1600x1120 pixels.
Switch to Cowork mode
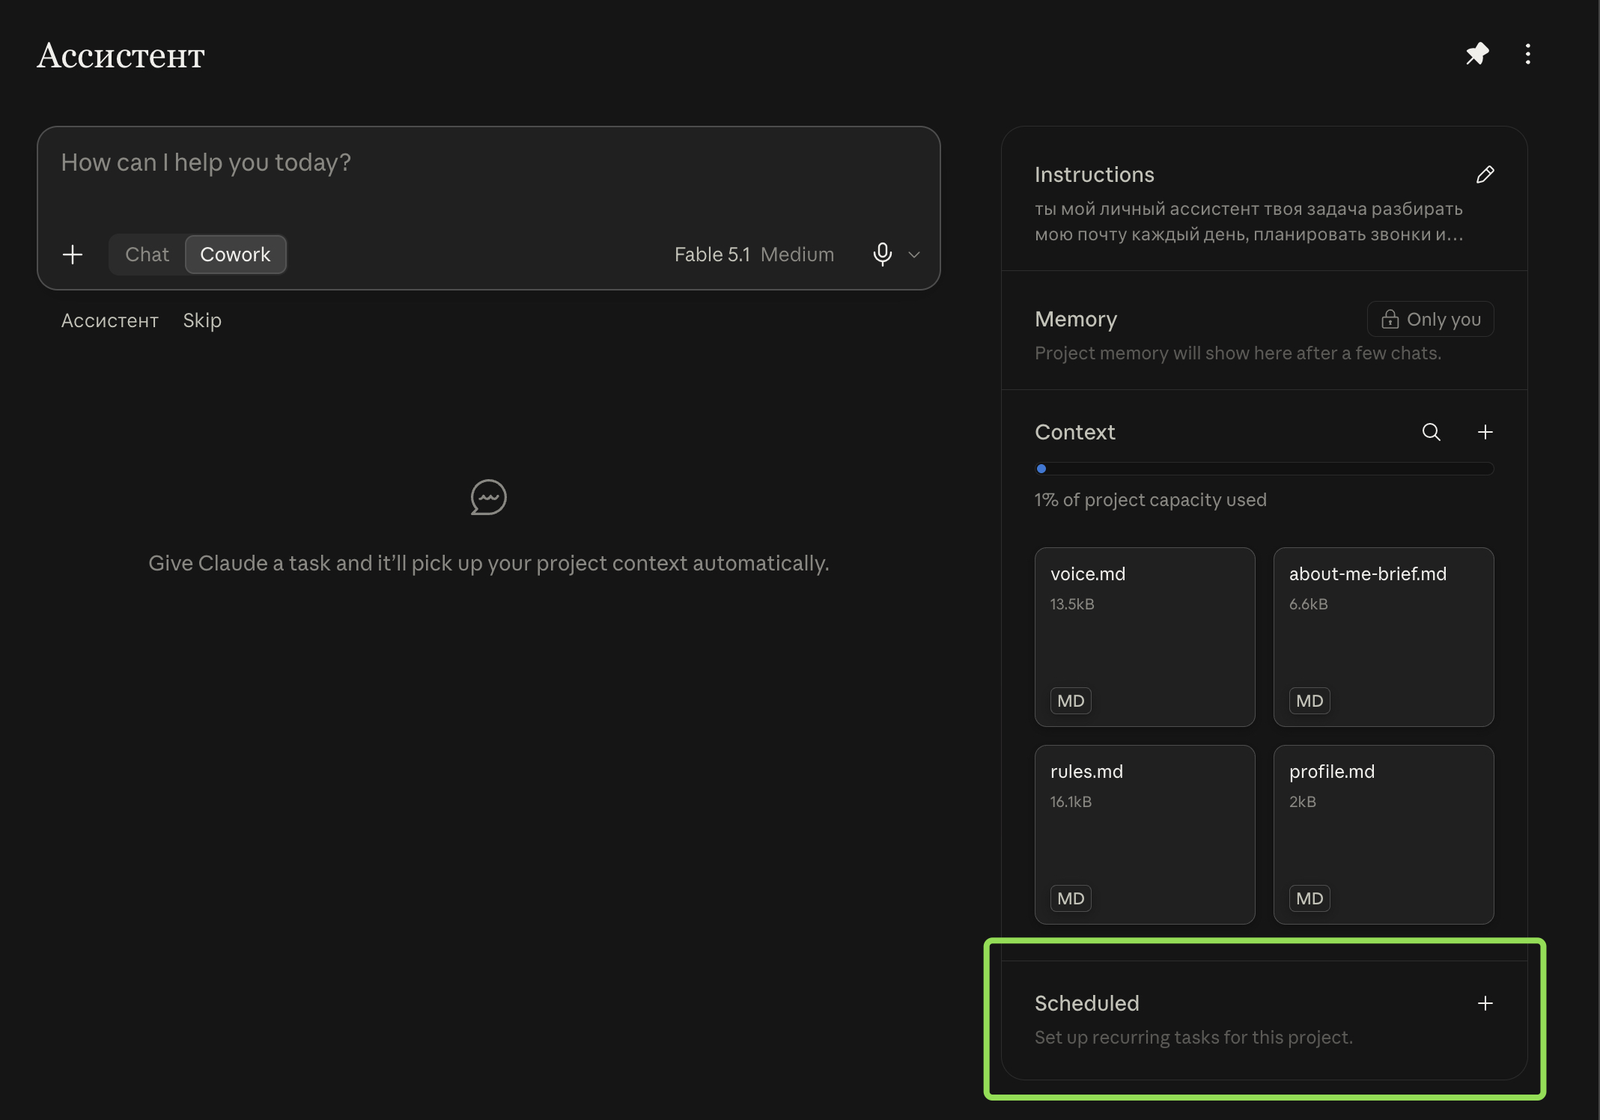point(235,255)
